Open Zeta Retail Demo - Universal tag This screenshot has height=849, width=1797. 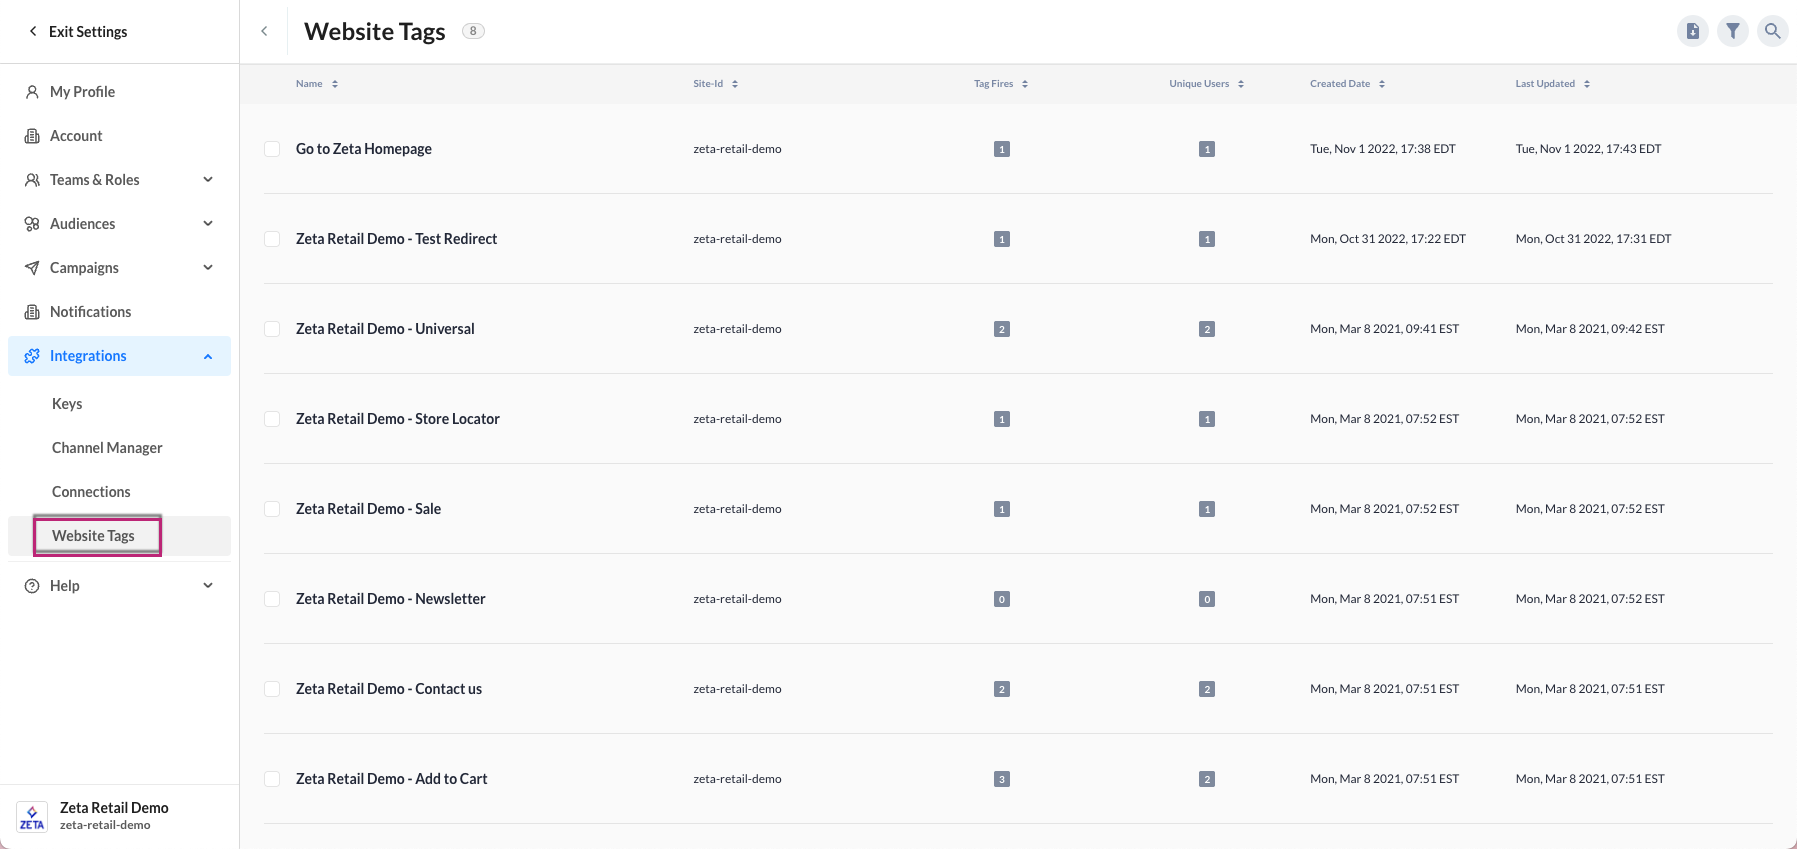tap(385, 329)
